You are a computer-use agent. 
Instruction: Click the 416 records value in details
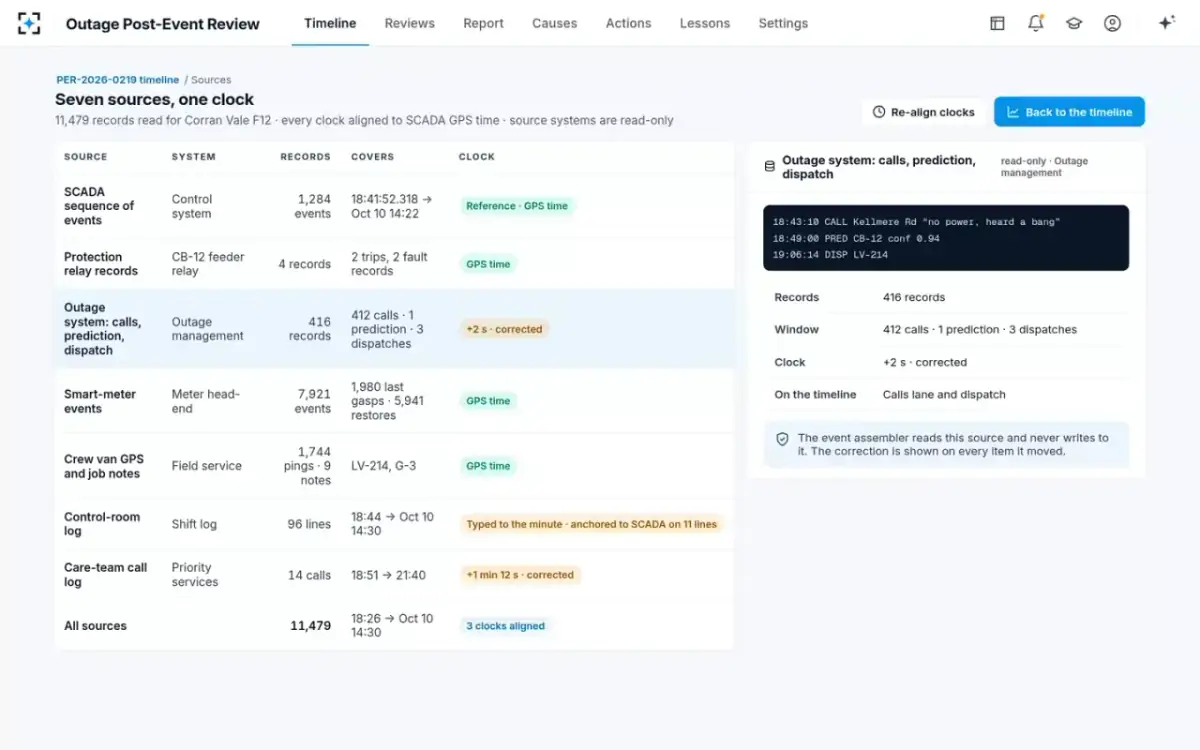[x=914, y=297]
